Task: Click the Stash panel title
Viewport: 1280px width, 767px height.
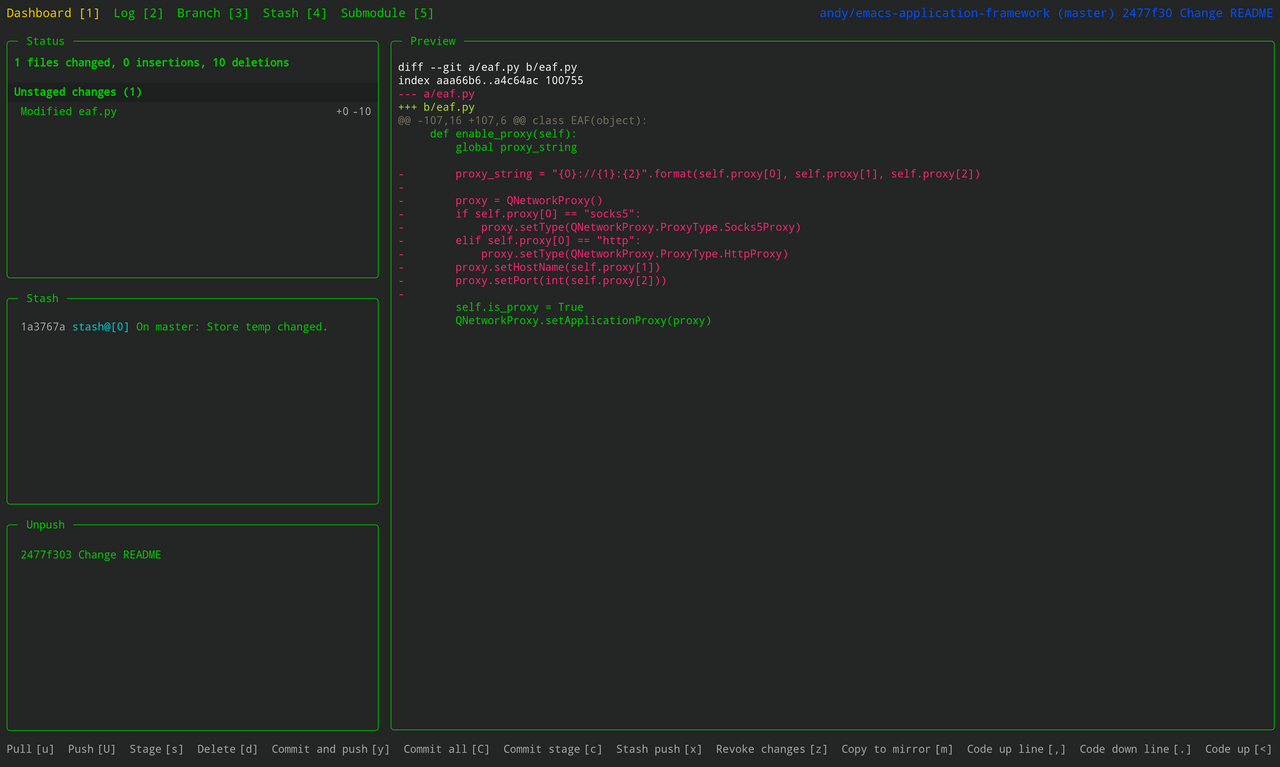Action: [x=42, y=298]
